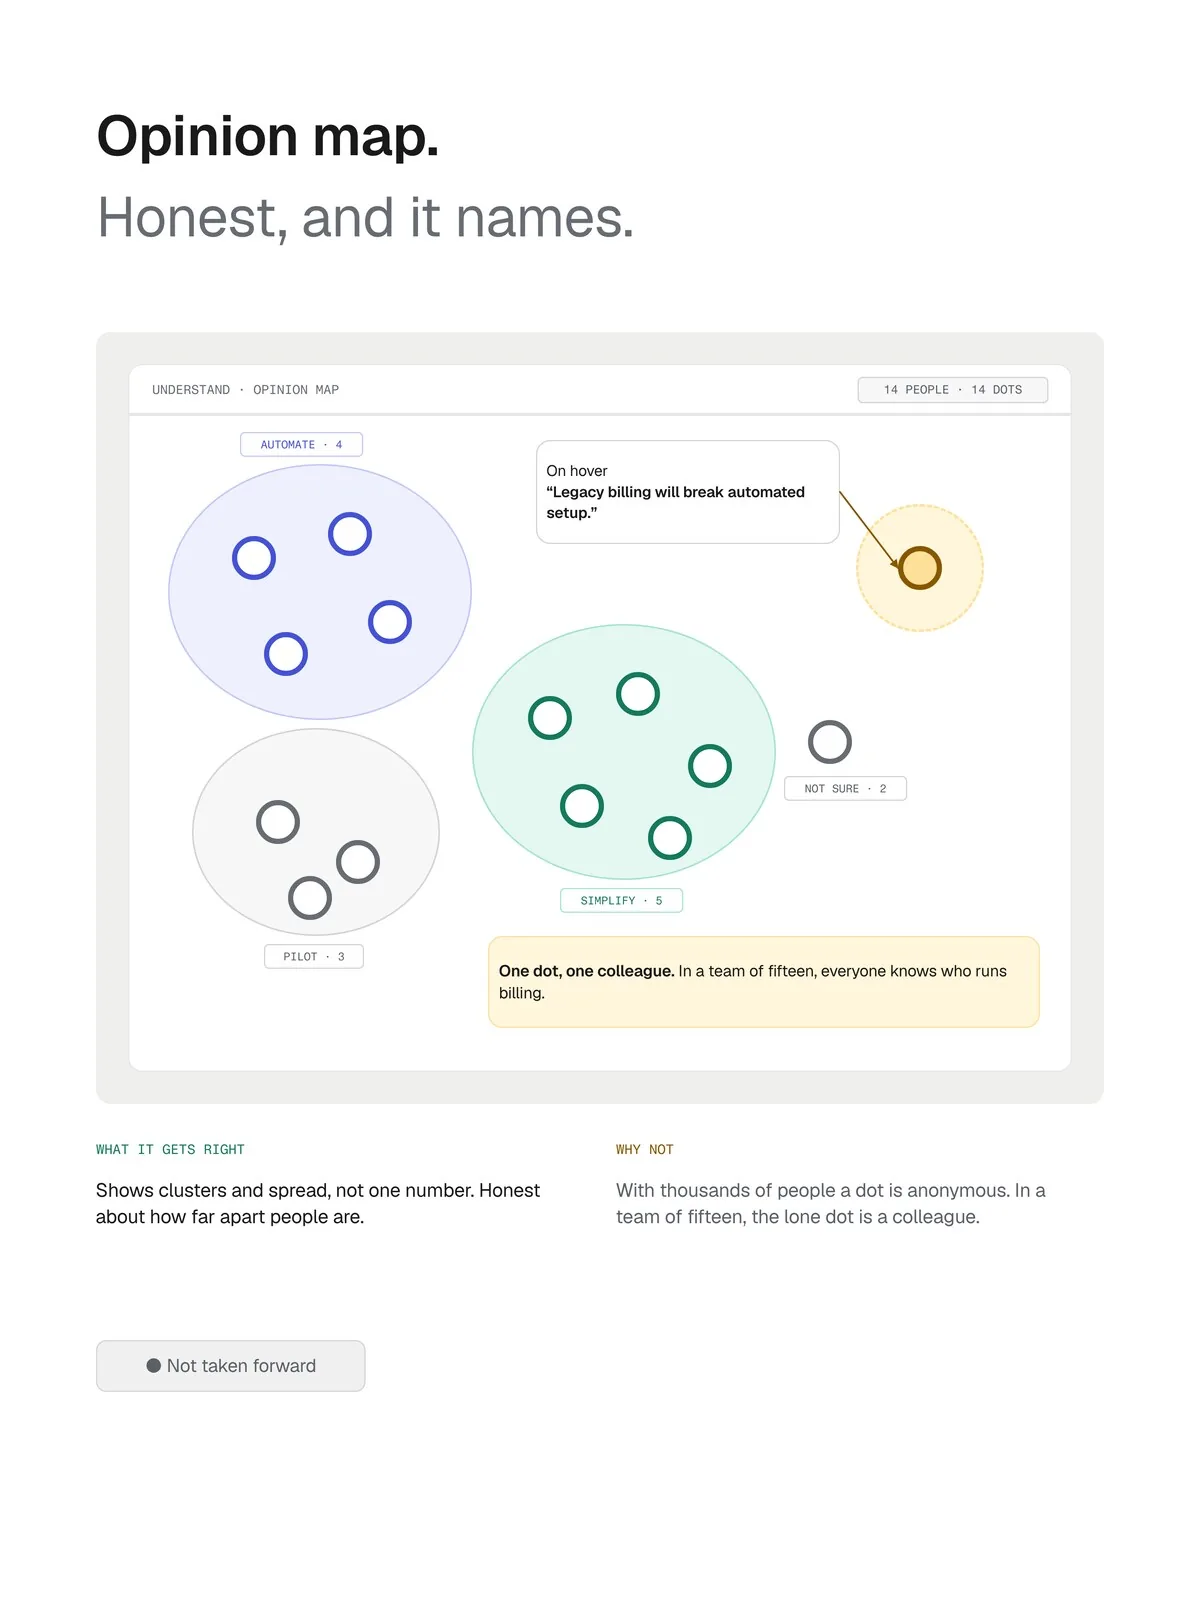Screen dimensions: 1200x1600
Task: Click the WHAT IT GETS RIGHT heading
Action: click(170, 1150)
